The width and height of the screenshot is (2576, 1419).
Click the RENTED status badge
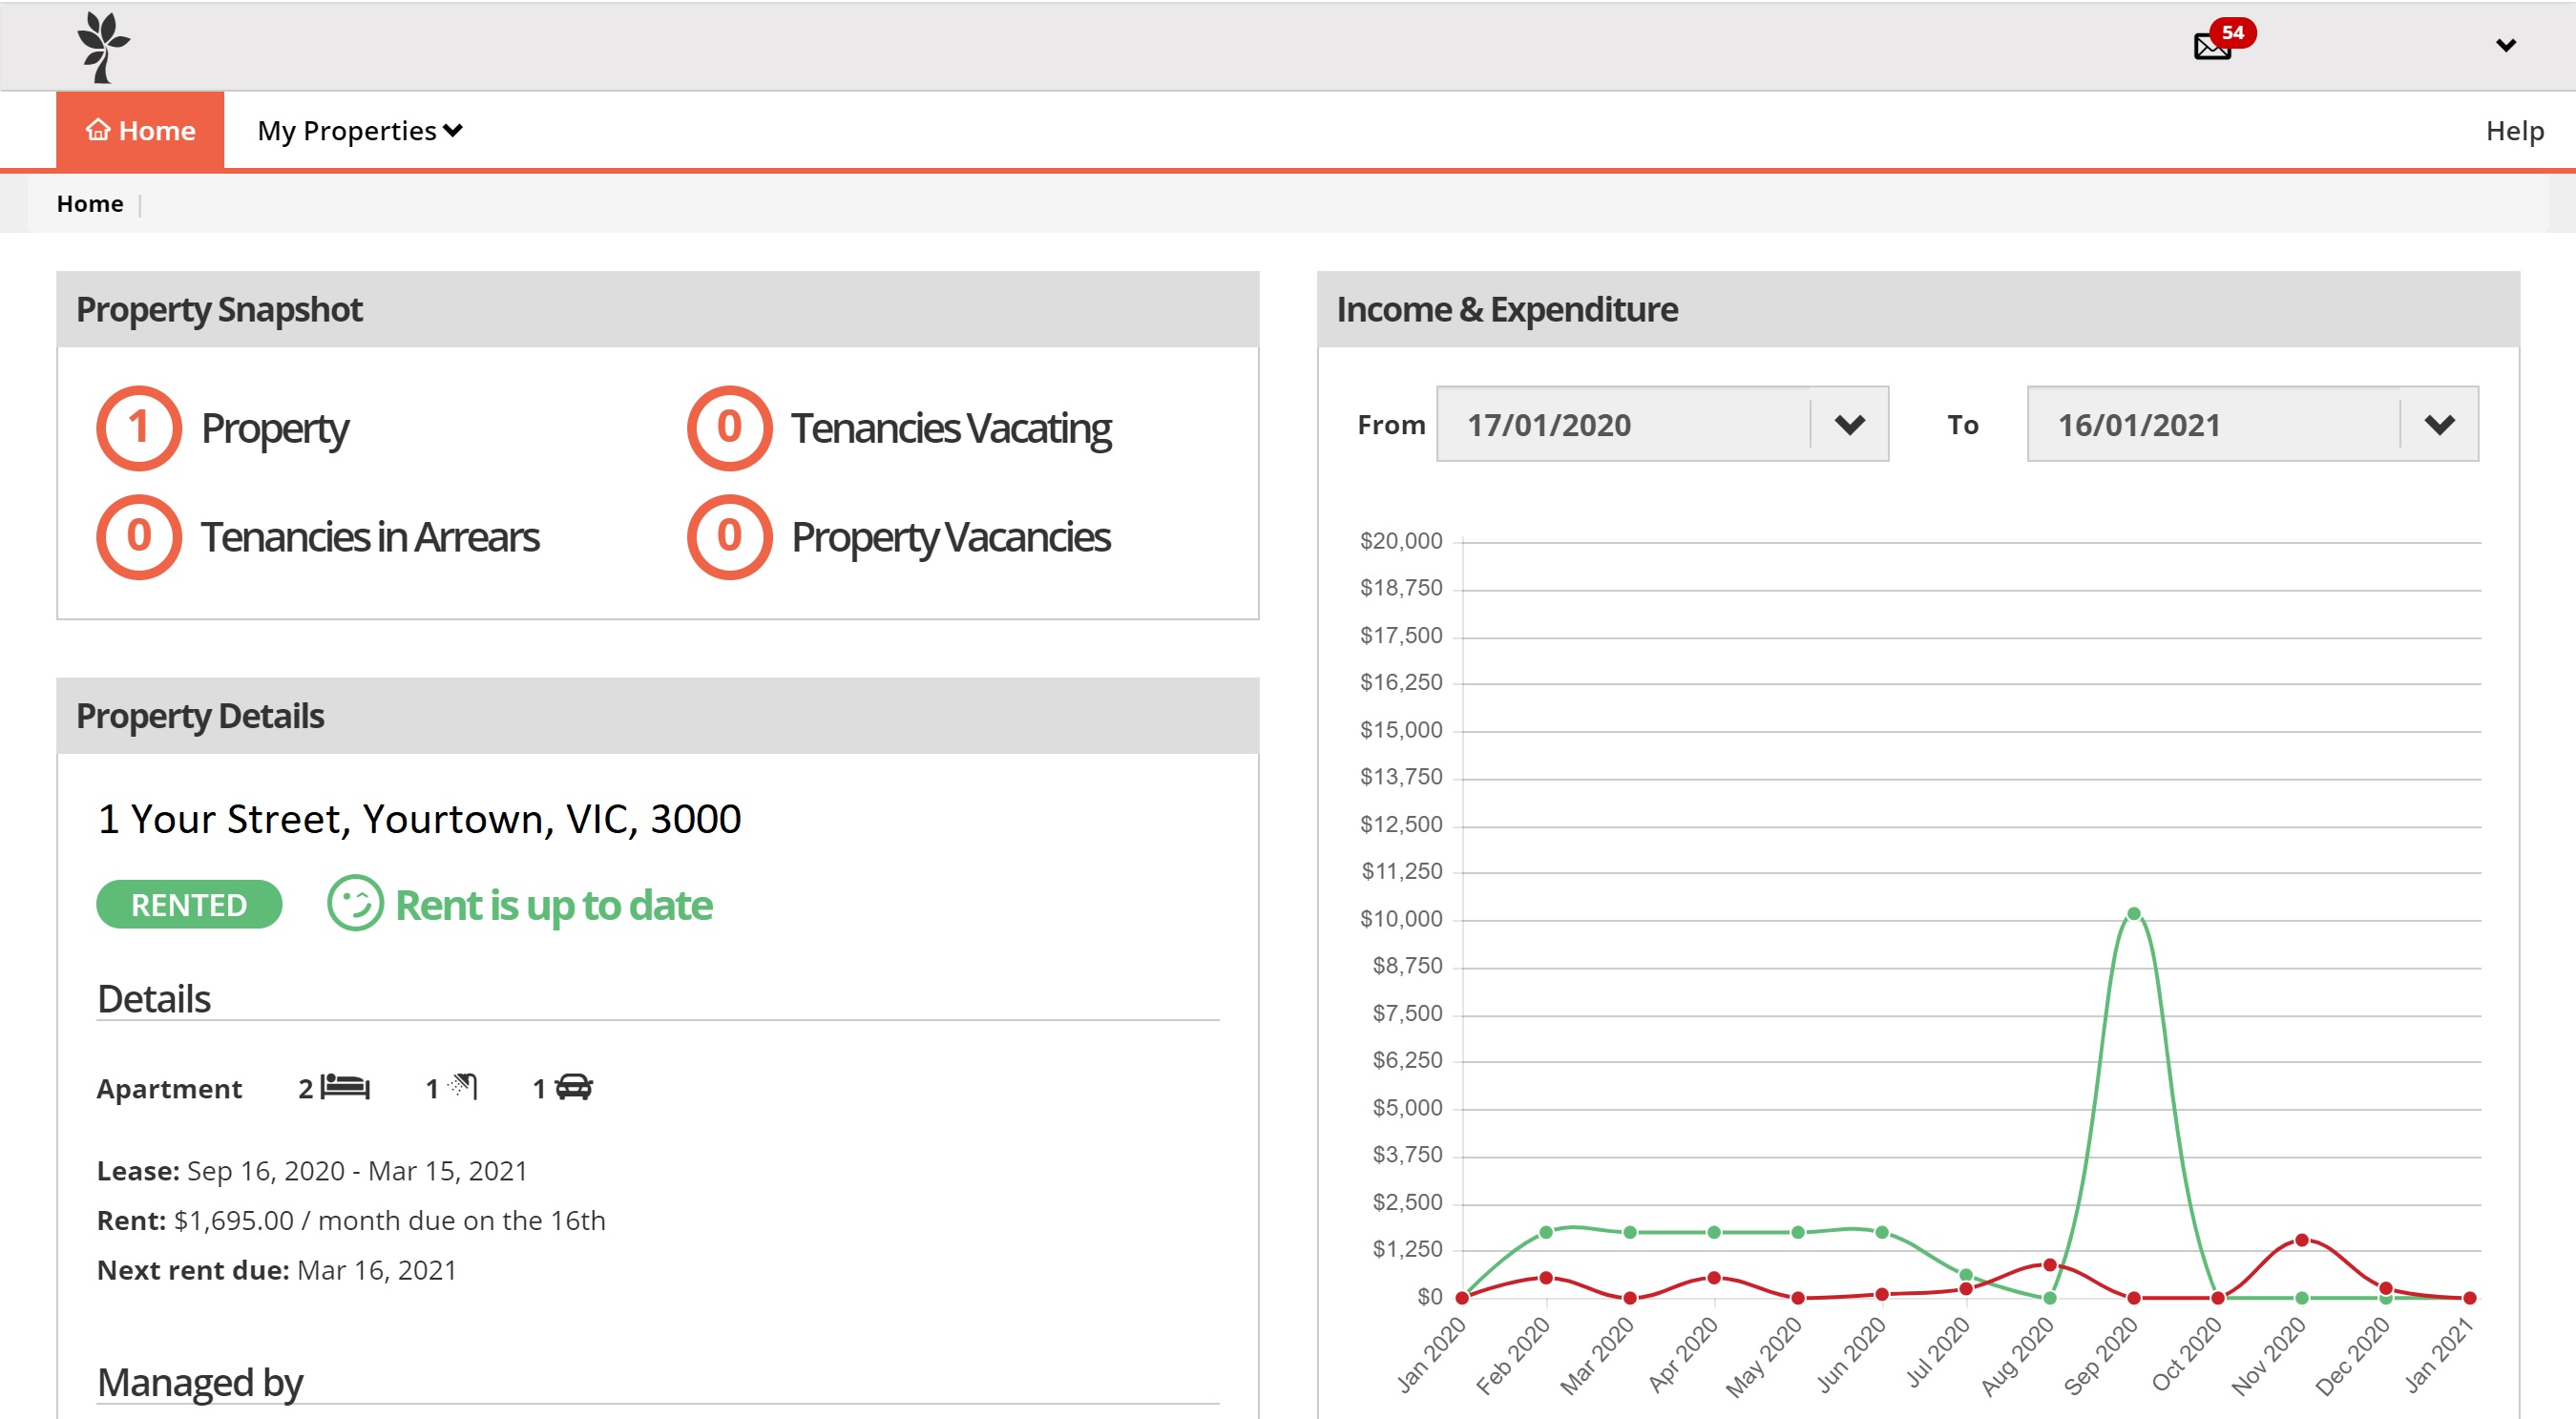[189, 904]
